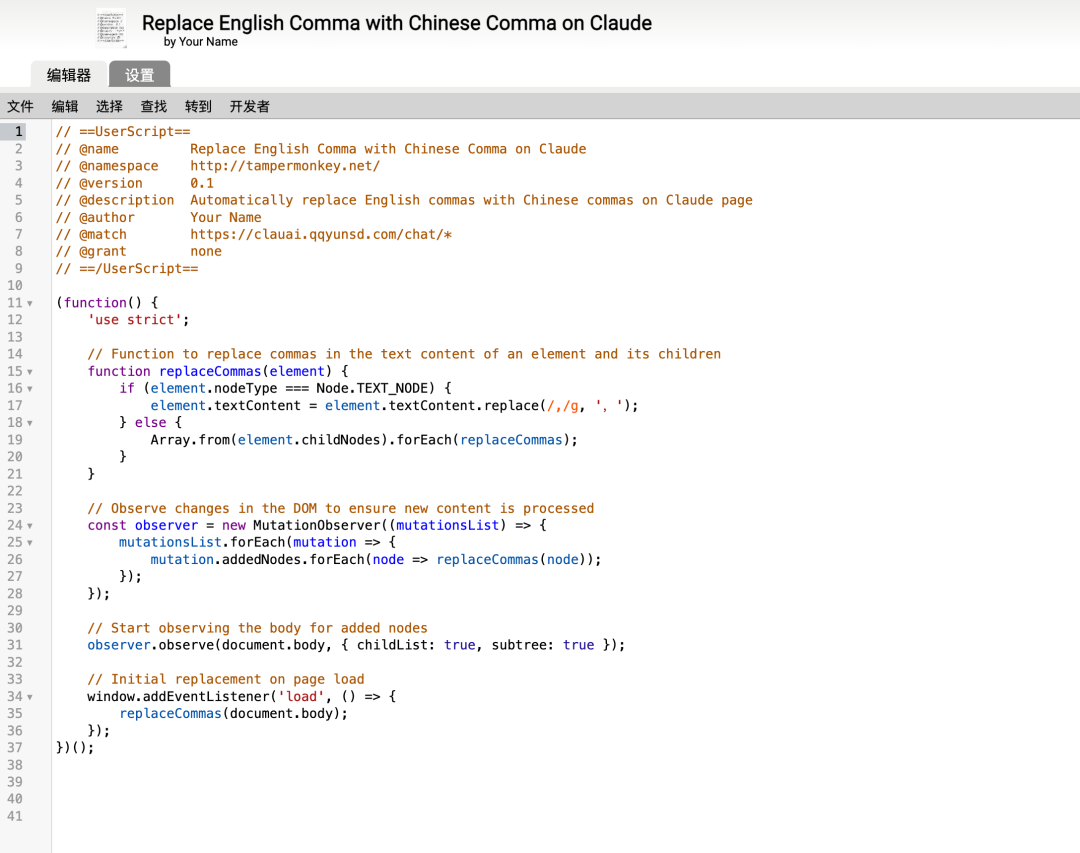Open the 开发者 menu
Image resolution: width=1080 pixels, height=853 pixels.
pos(249,106)
